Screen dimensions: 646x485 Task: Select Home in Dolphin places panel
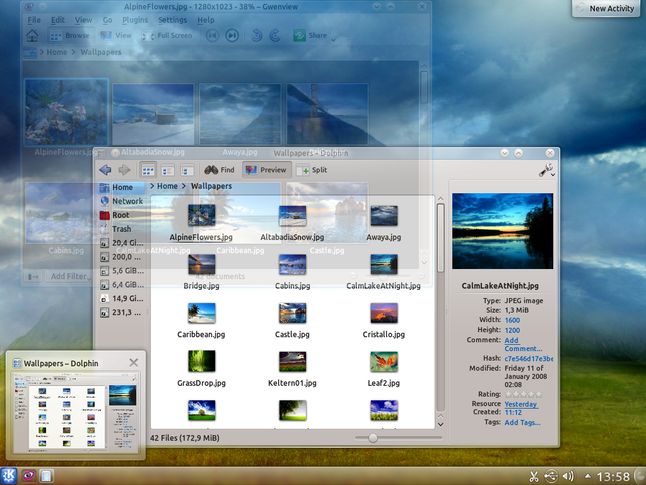(x=122, y=187)
